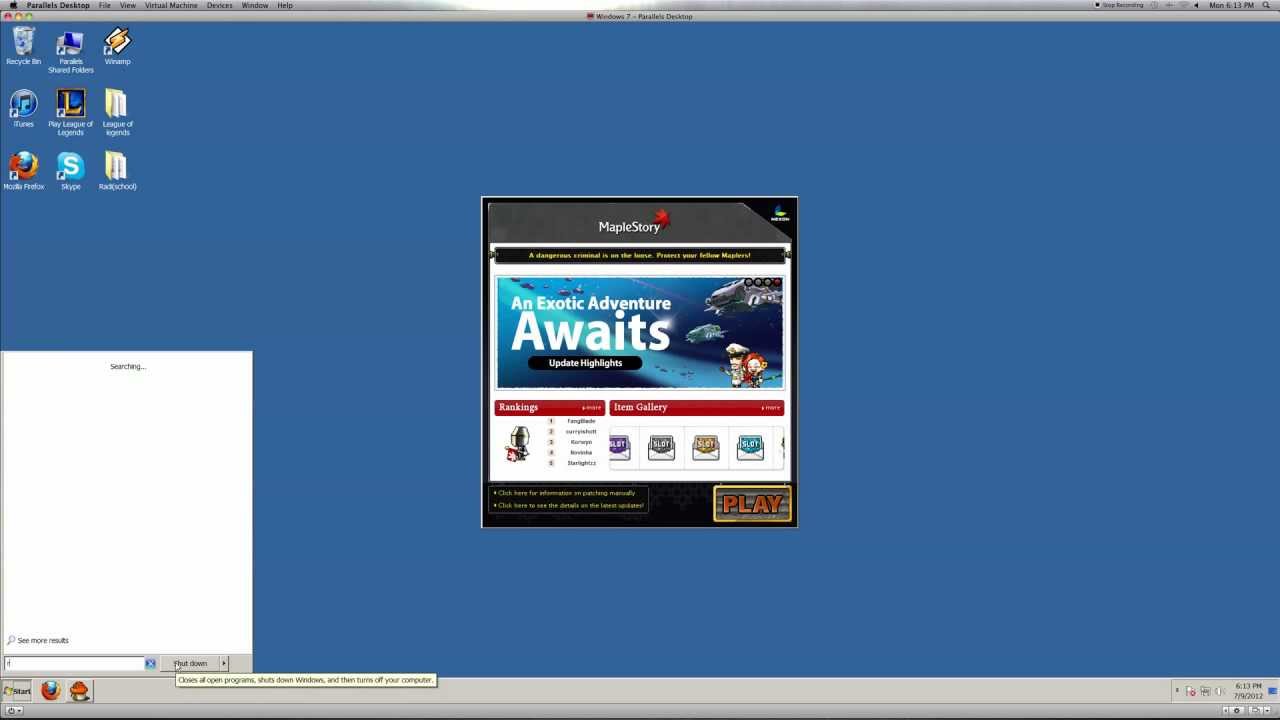Show hidden Windows system tray icons
The width and height of the screenshot is (1280, 720).
point(1177,690)
